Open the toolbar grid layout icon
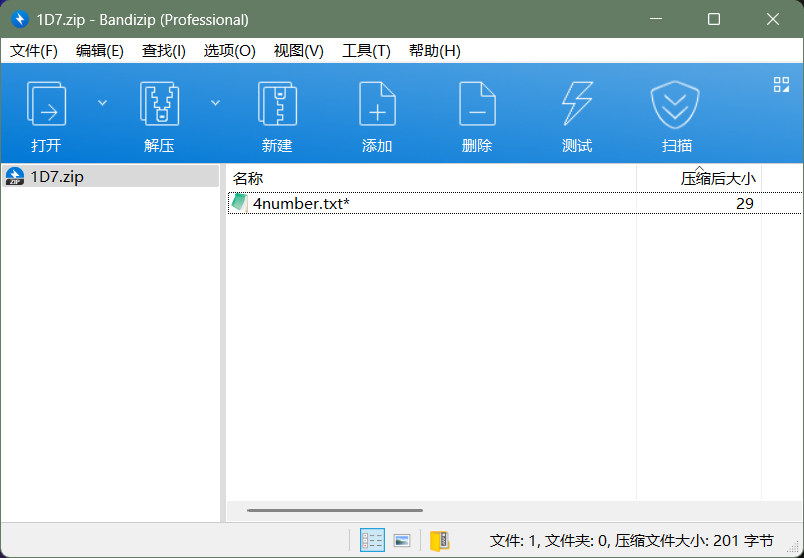The image size is (804, 558). (781, 85)
